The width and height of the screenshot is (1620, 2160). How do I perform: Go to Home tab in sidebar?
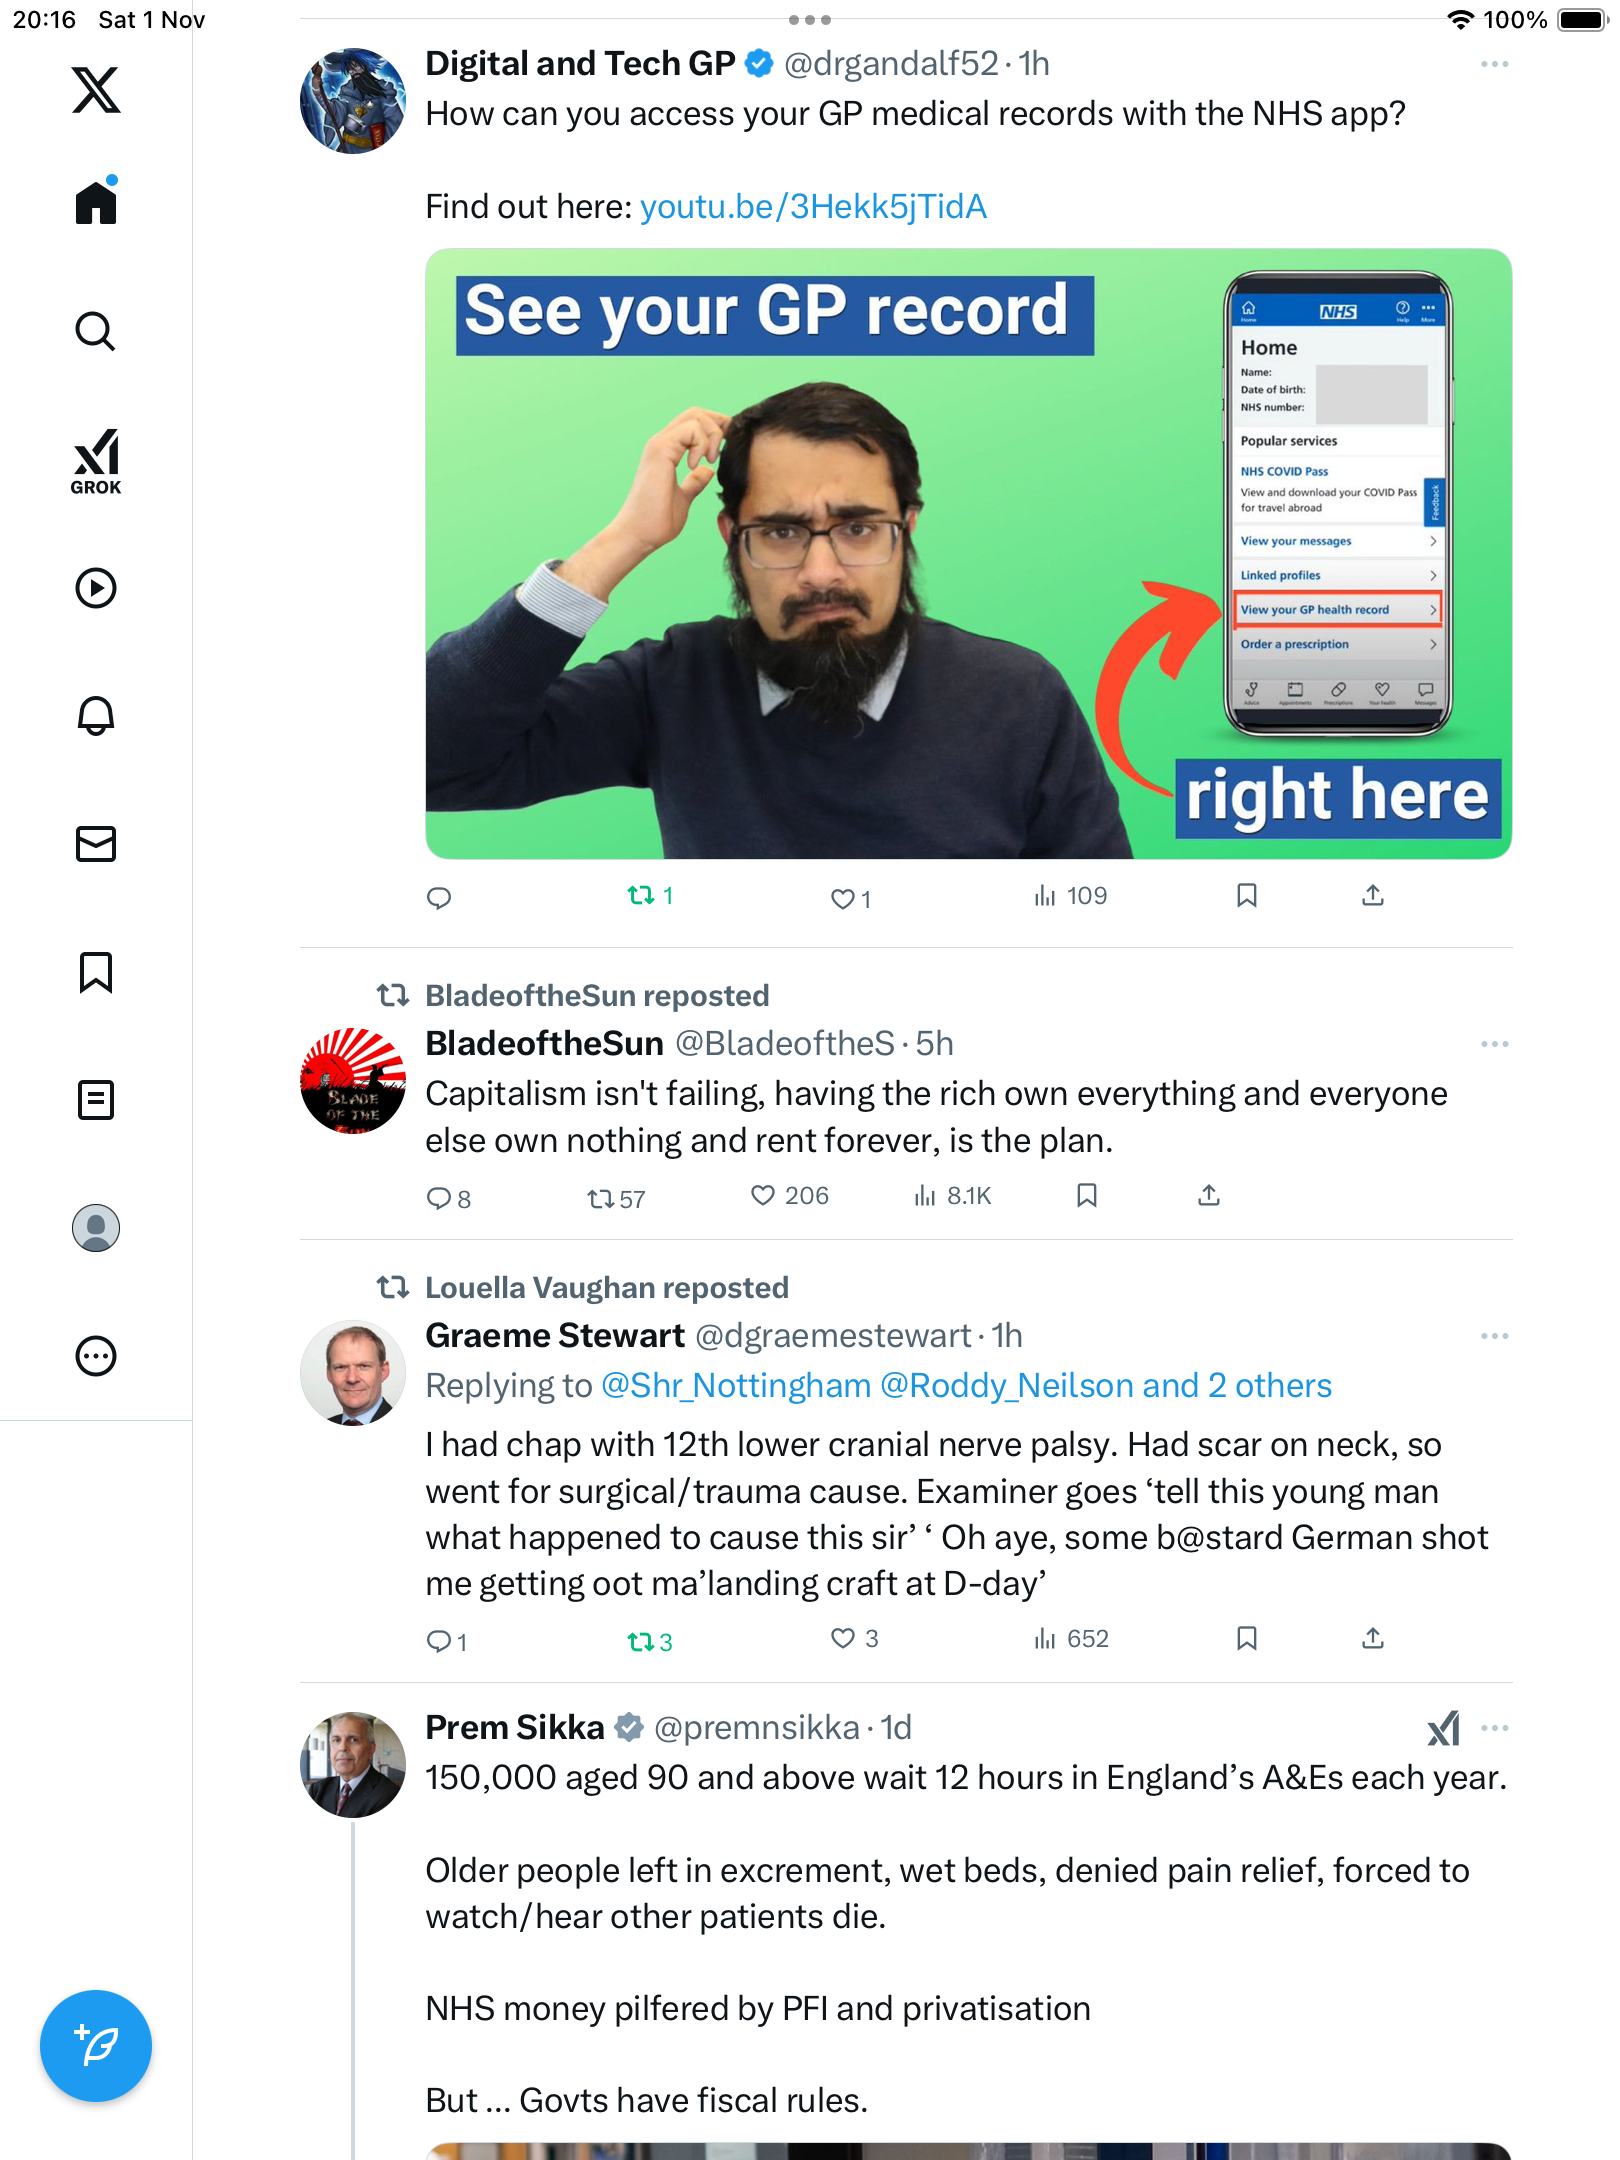tap(96, 202)
